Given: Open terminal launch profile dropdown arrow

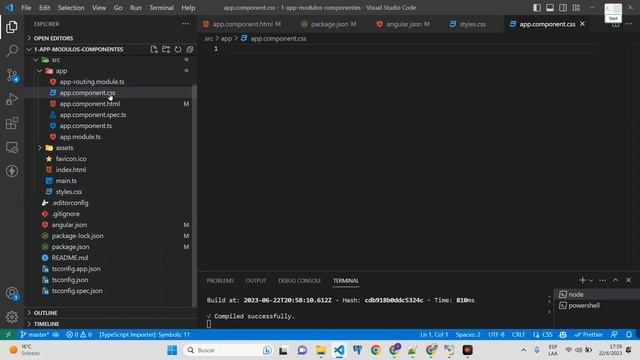Looking at the screenshot, I should (591, 280).
